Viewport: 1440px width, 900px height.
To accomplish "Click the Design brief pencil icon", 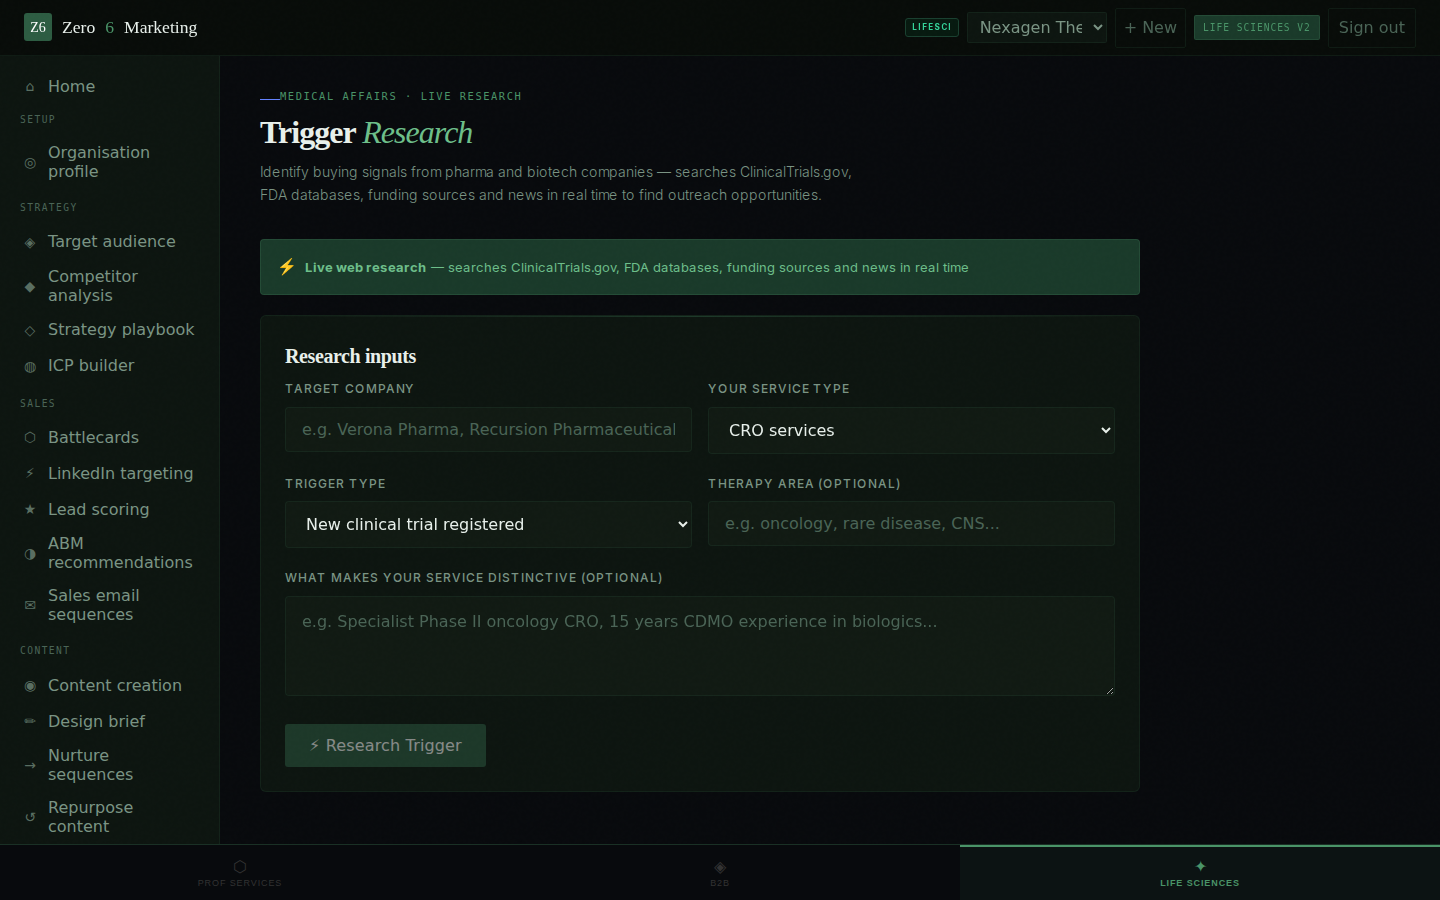I will click(30, 722).
